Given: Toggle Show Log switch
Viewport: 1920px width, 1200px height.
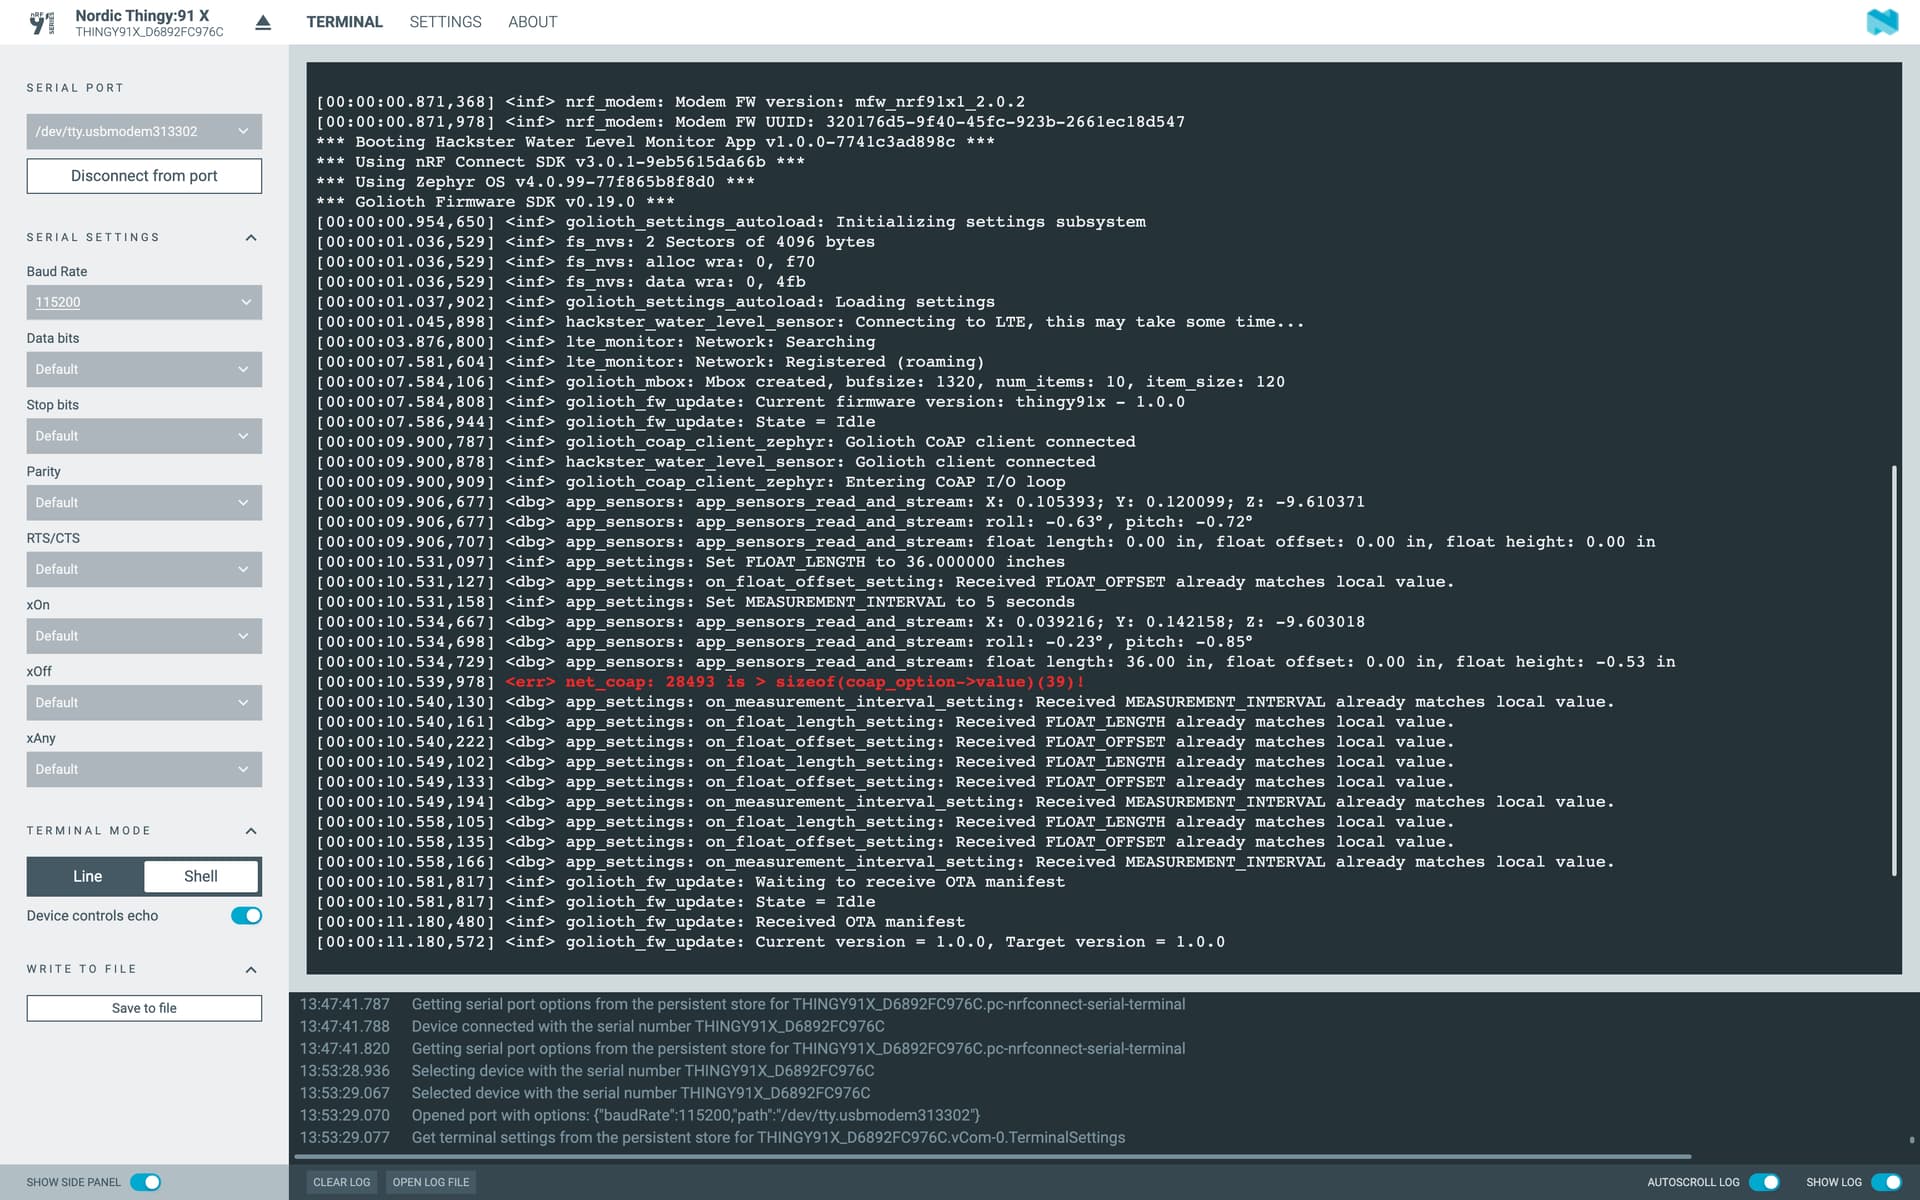Looking at the screenshot, I should [1886, 1182].
